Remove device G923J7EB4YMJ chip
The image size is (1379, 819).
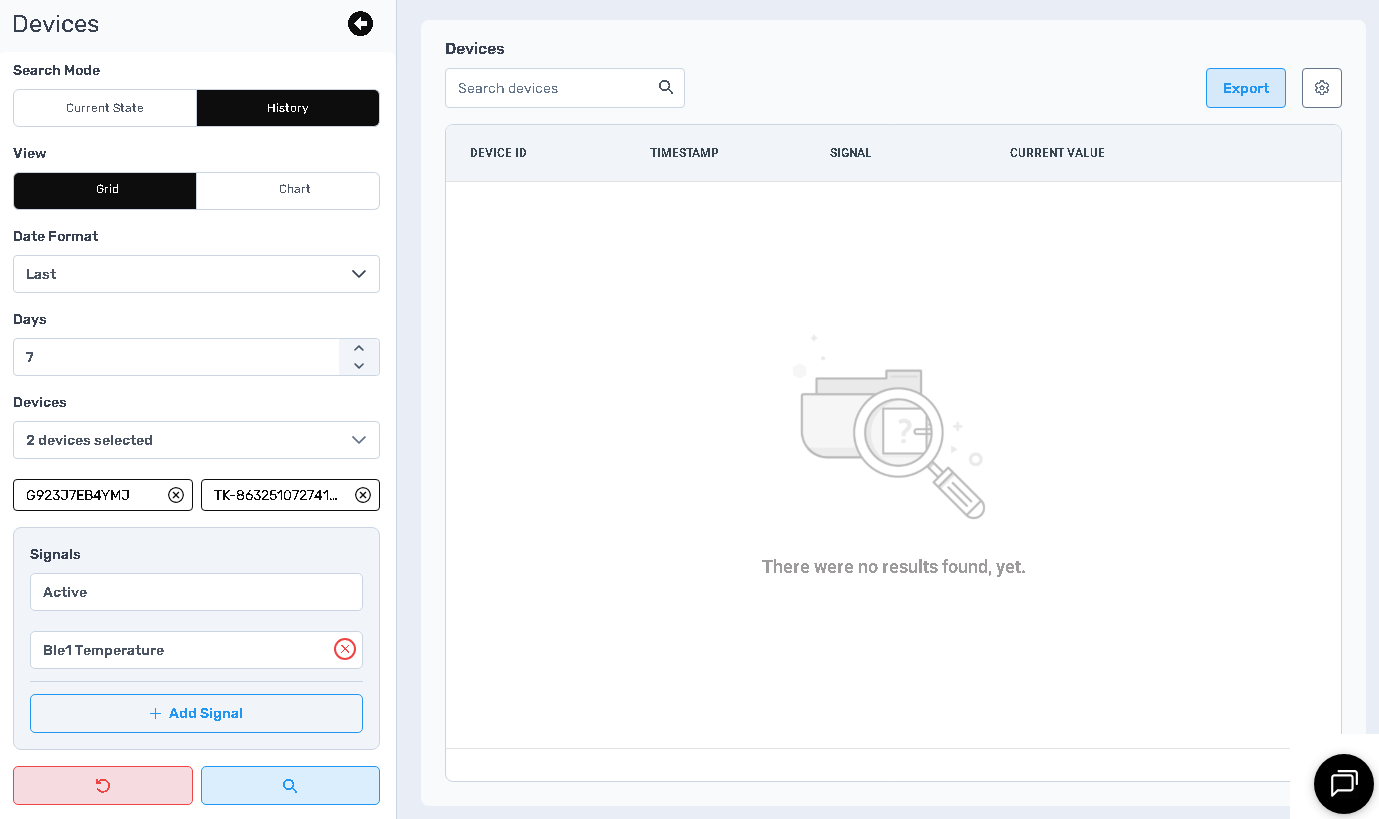point(176,495)
